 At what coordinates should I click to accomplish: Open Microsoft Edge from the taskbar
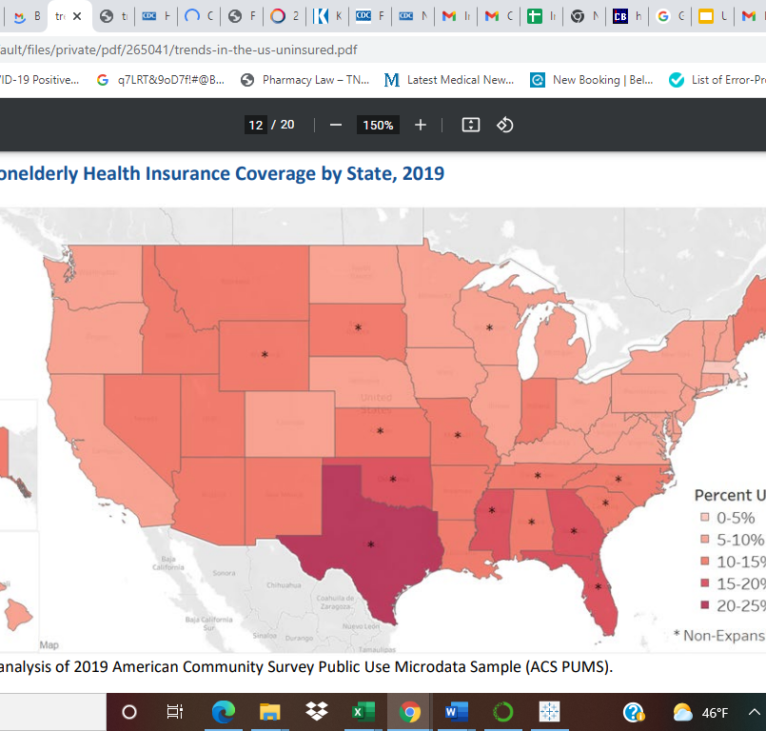[x=223, y=712]
